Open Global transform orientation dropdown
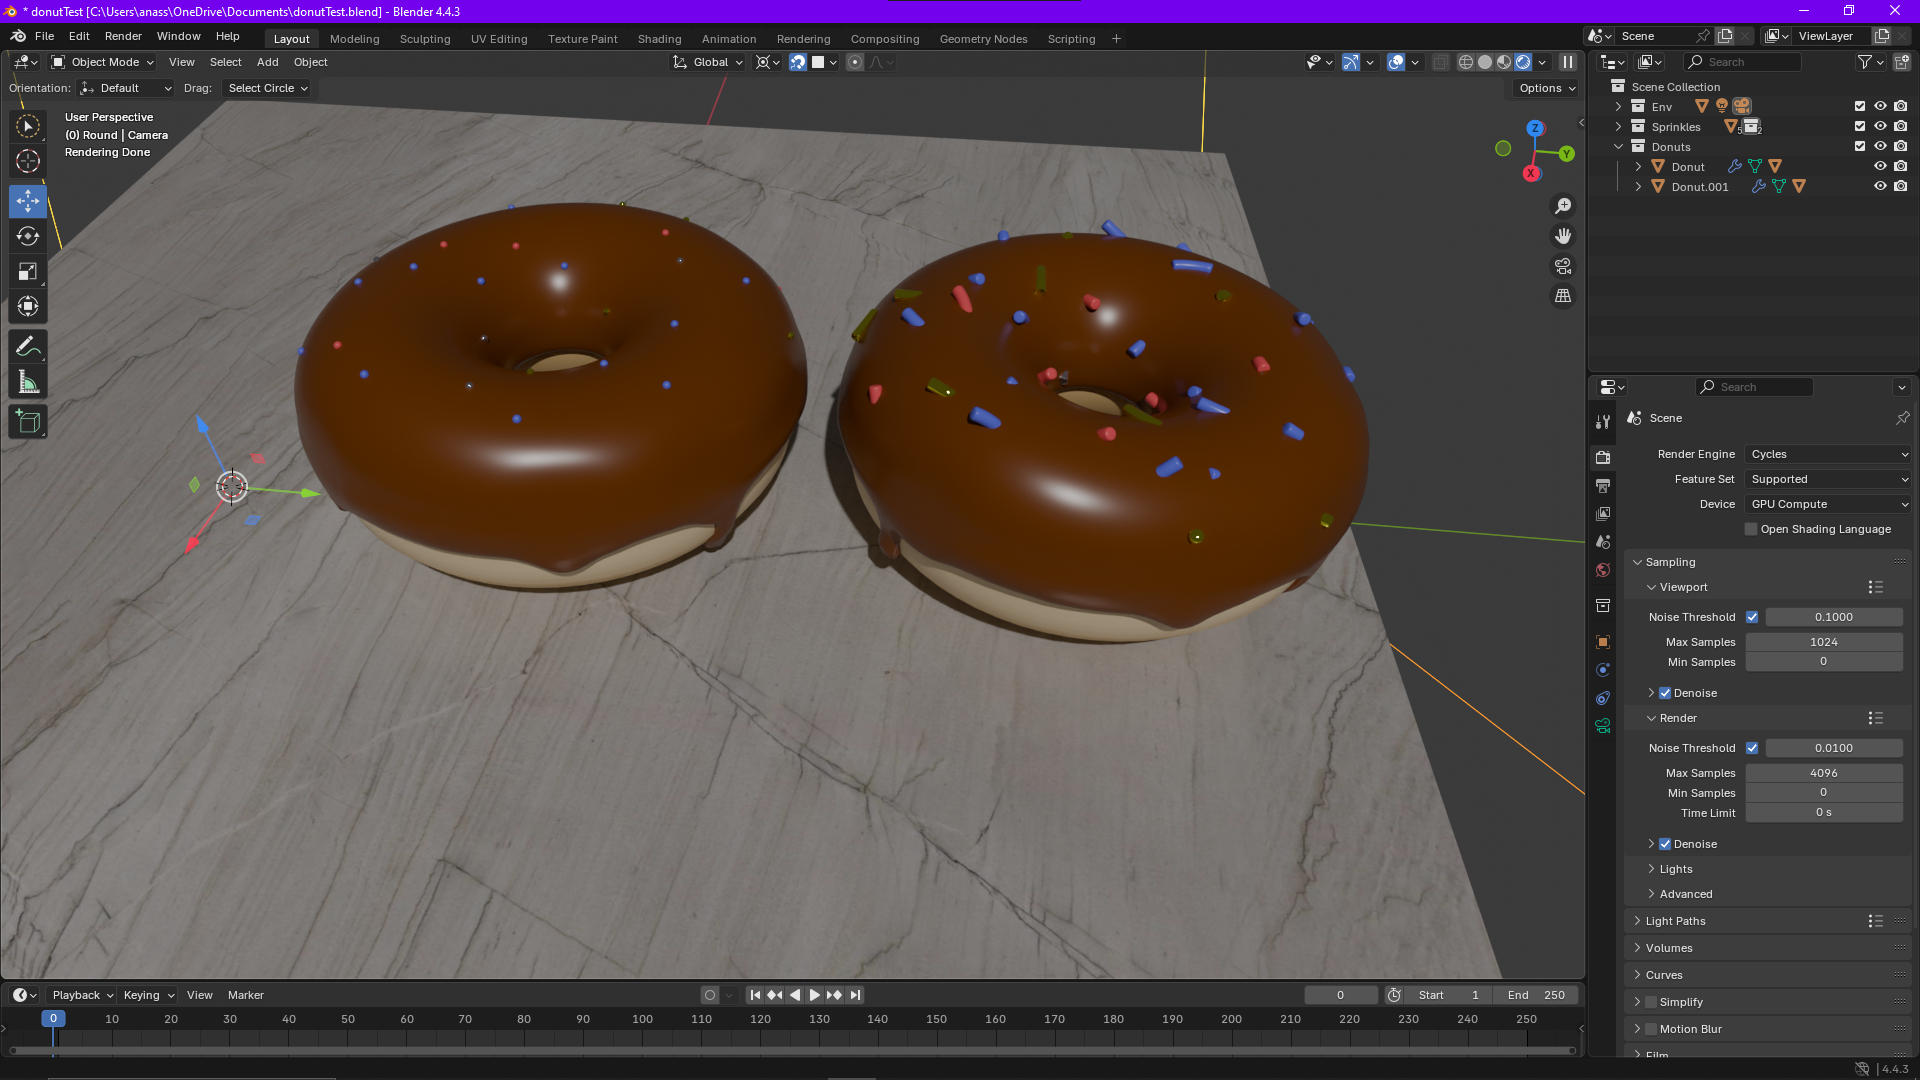1920x1080 pixels. (708, 62)
